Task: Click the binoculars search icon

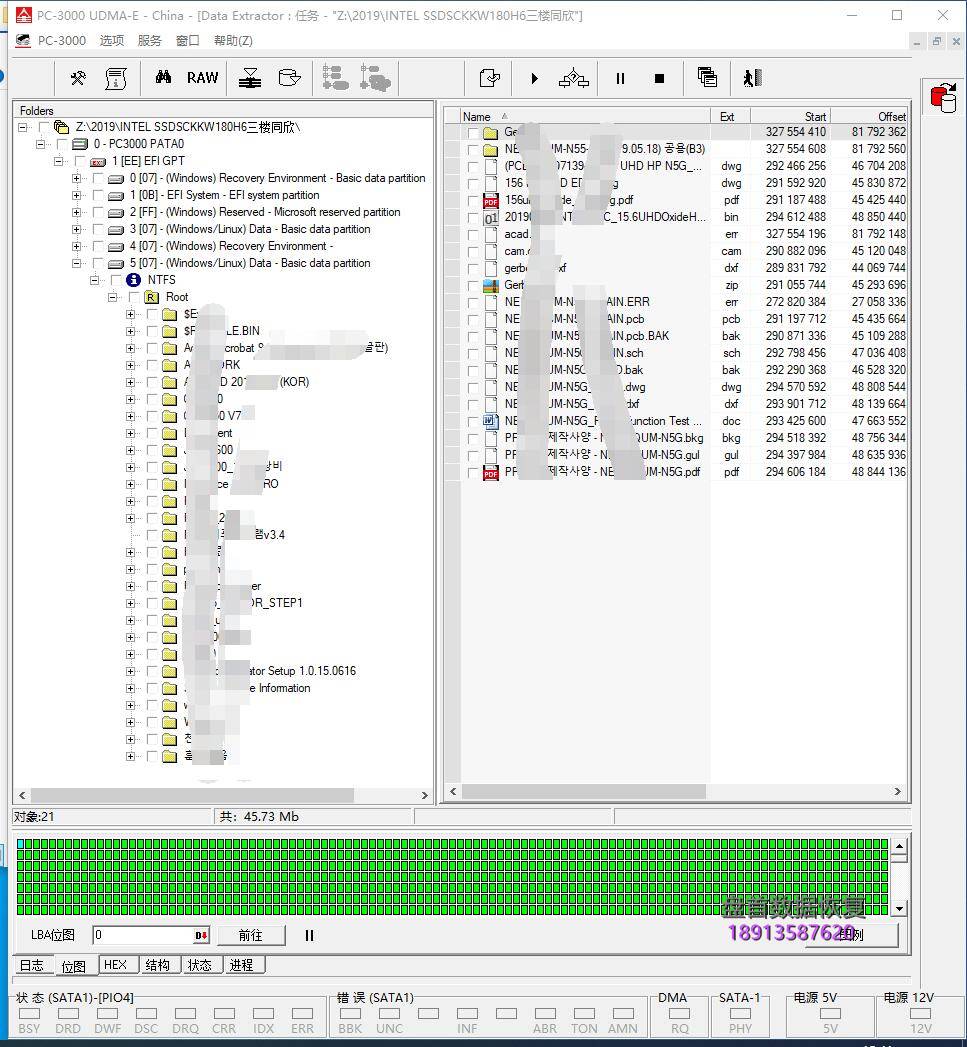Action: [x=163, y=78]
